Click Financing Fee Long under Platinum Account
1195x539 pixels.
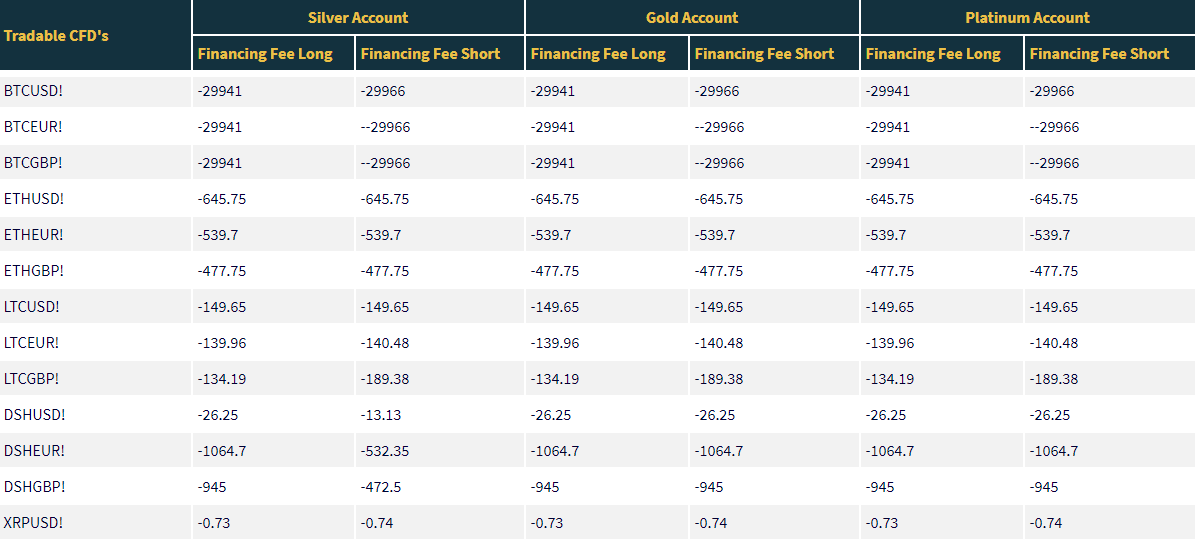point(933,54)
